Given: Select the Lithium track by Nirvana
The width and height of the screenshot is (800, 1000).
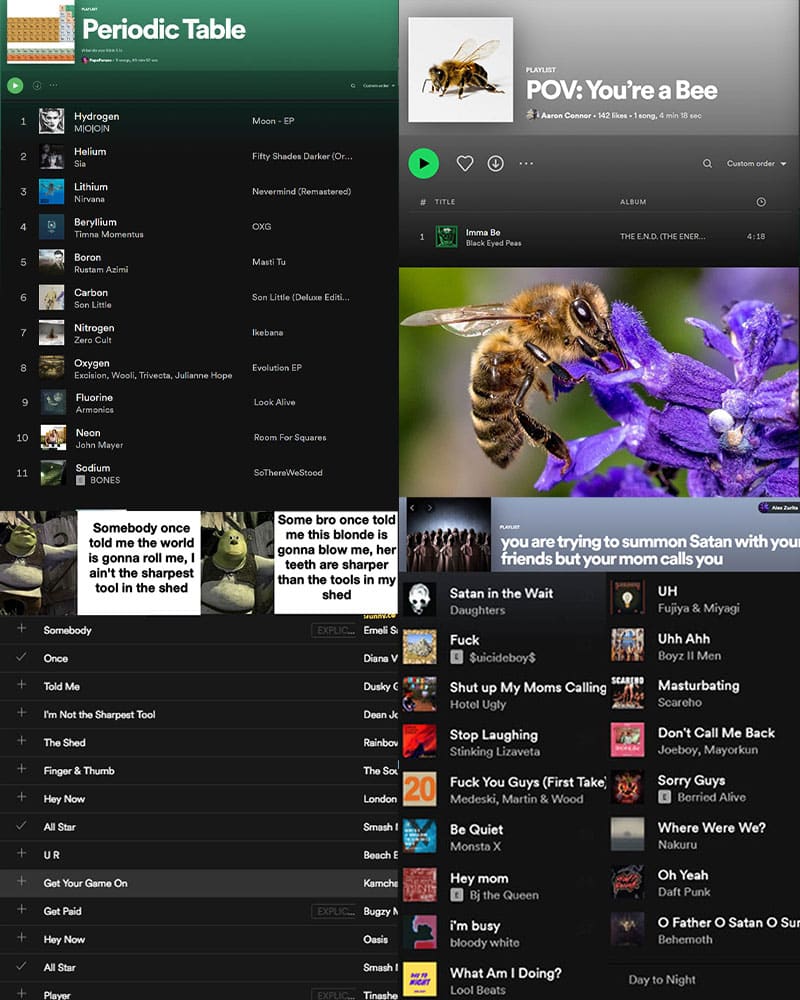Looking at the screenshot, I should (x=199, y=192).
